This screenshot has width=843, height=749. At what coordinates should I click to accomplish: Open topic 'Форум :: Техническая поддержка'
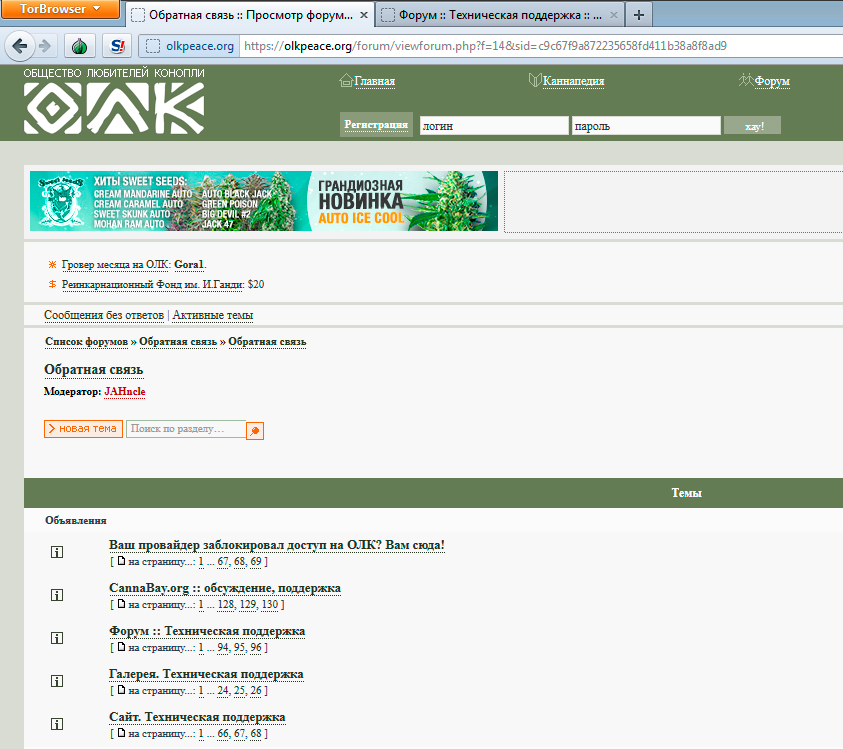point(207,631)
